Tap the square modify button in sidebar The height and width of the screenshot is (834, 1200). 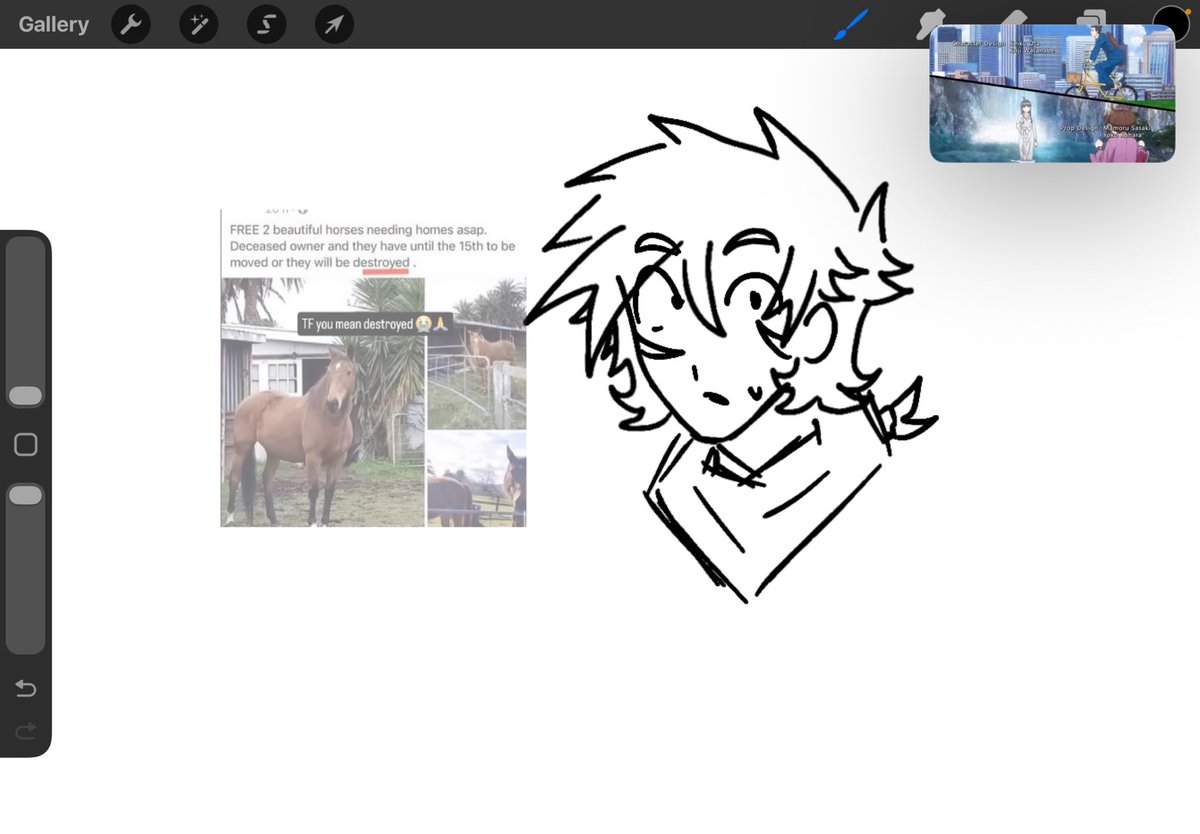(26, 445)
